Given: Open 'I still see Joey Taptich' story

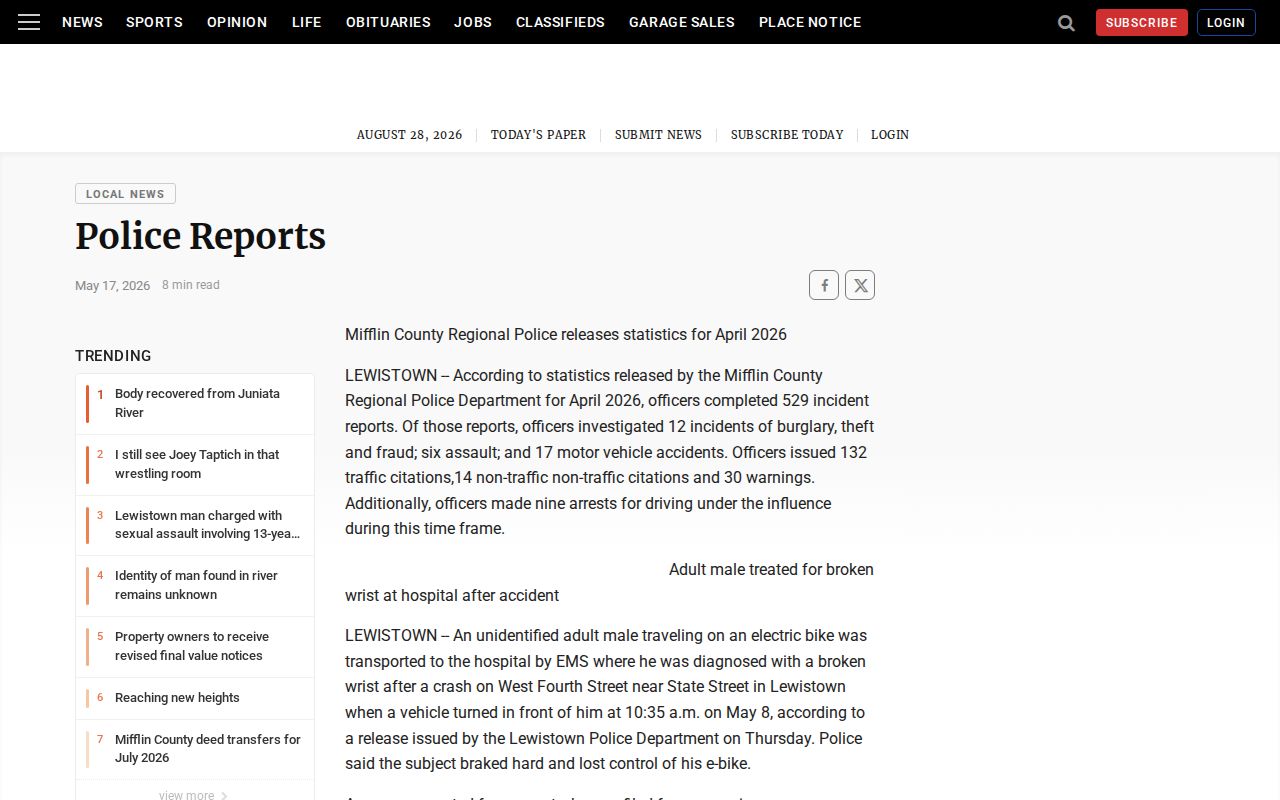Looking at the screenshot, I should [197, 464].
